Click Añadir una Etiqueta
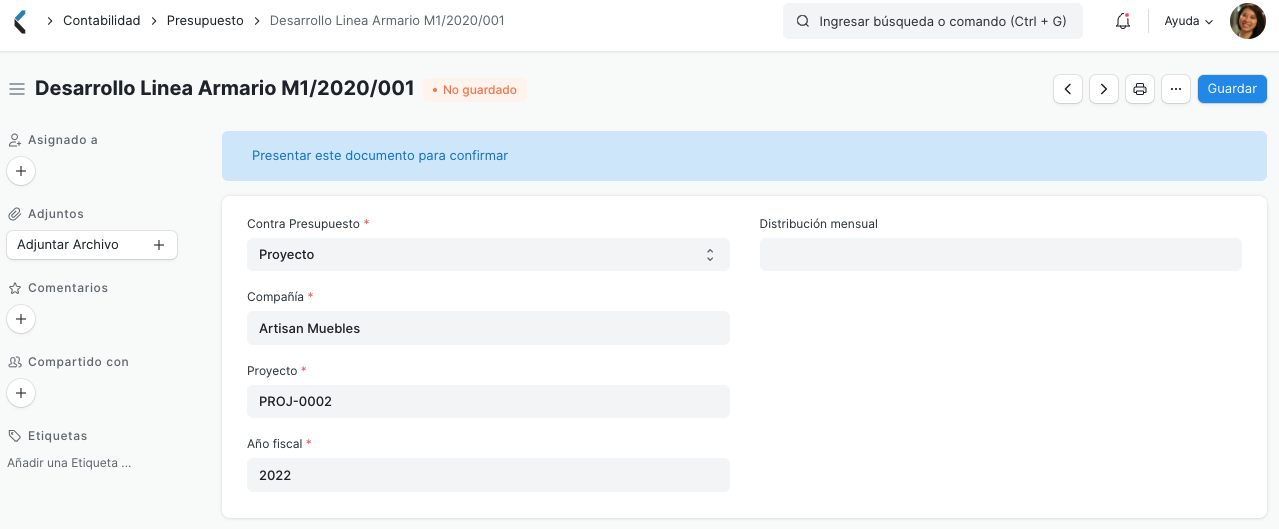Image resolution: width=1279 pixels, height=529 pixels. [69, 463]
